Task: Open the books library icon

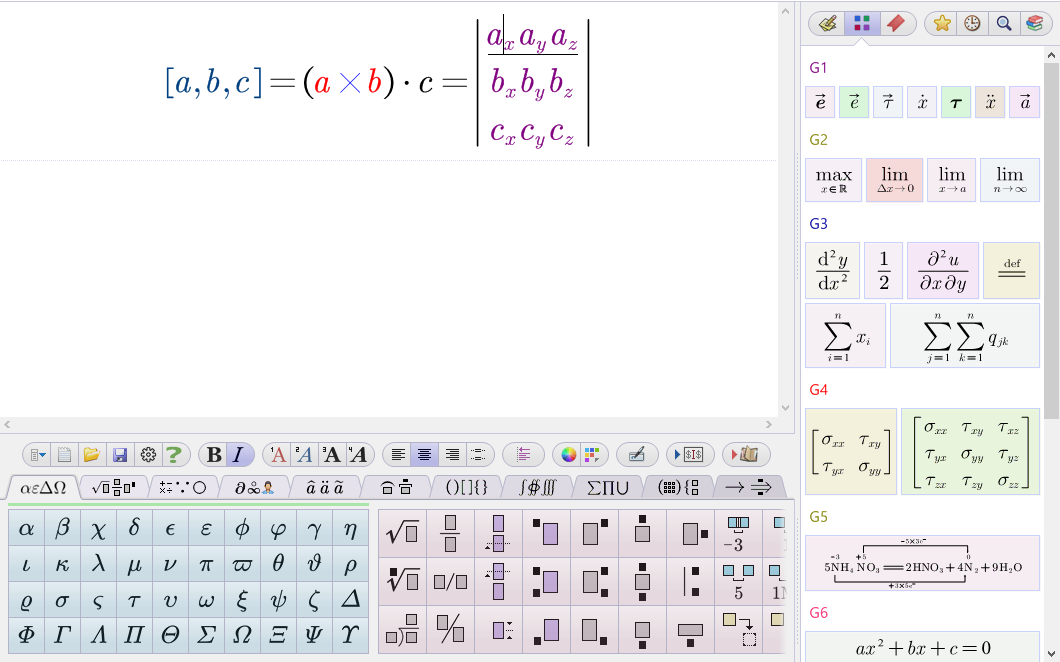Action: pyautogui.click(x=1034, y=22)
